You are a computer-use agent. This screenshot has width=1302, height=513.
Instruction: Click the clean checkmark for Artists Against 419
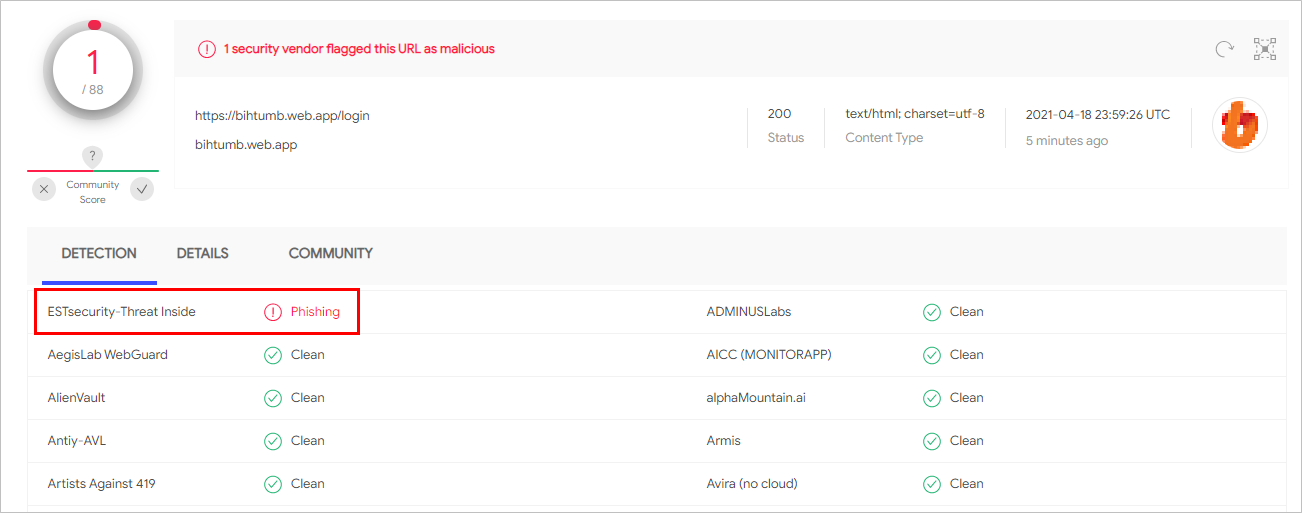click(x=273, y=484)
